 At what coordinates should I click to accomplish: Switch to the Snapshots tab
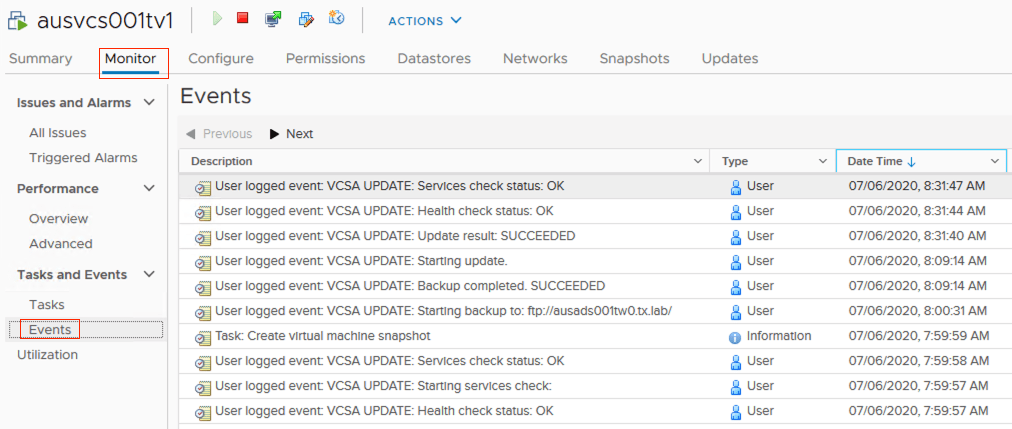[634, 59]
